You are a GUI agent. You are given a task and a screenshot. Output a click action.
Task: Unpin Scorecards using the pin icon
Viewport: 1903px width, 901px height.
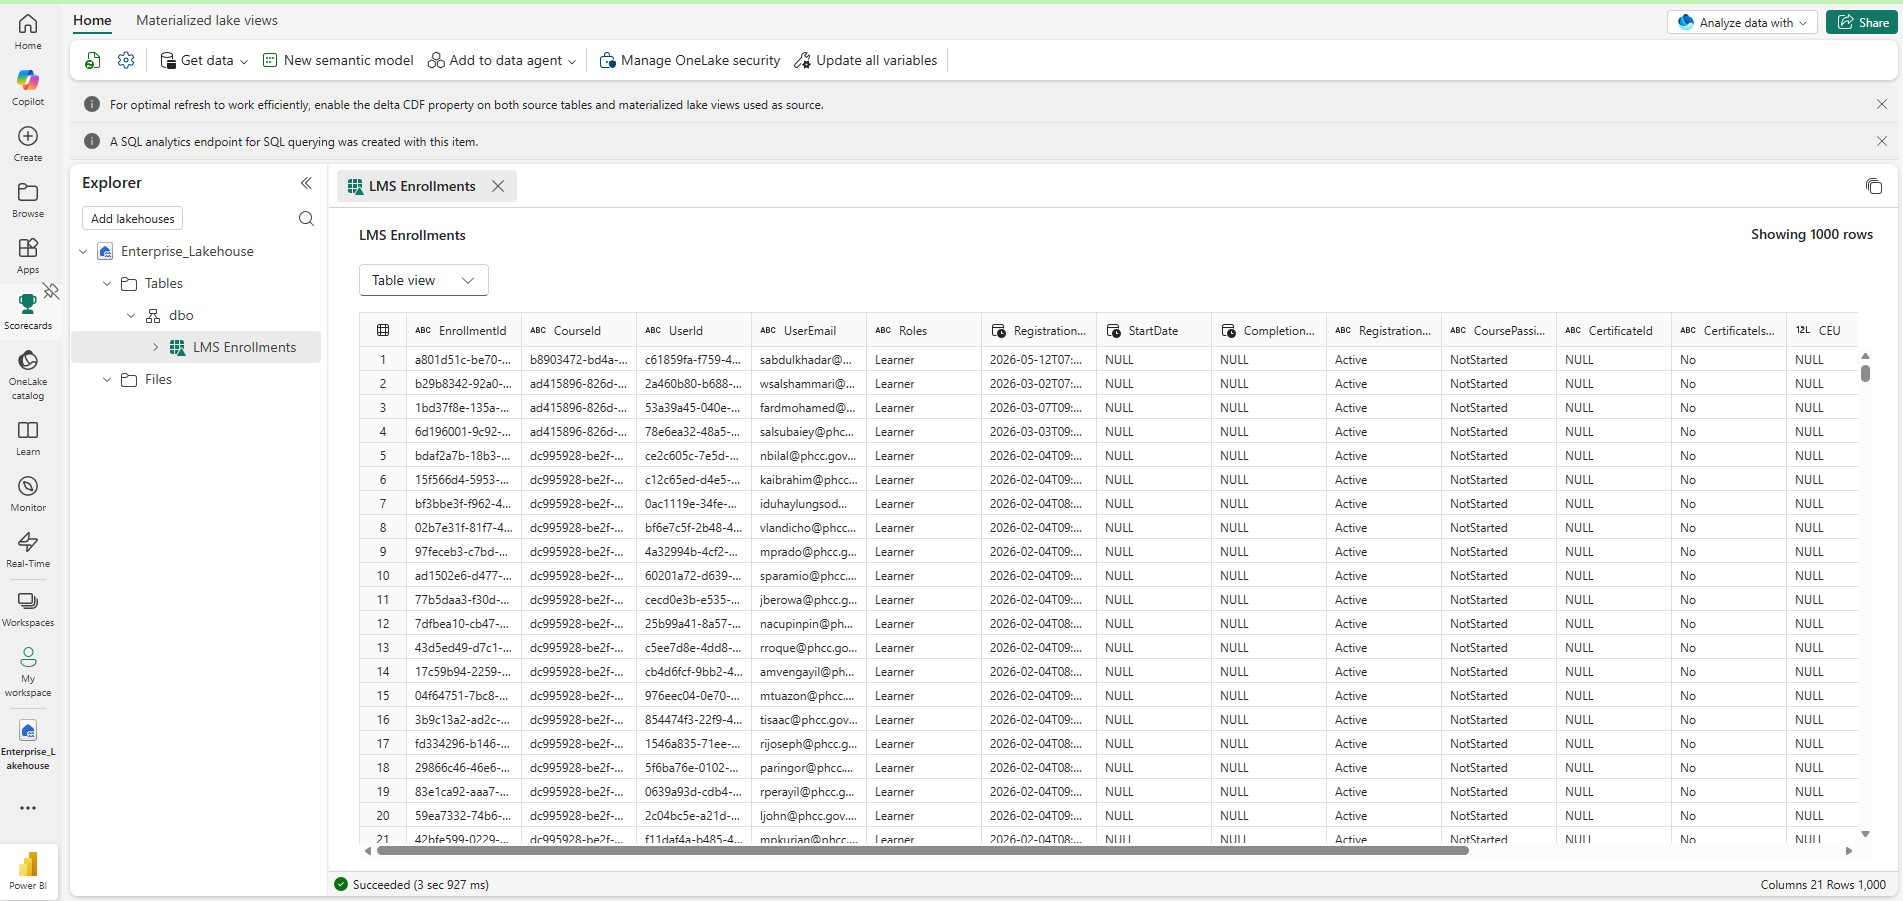pos(51,291)
